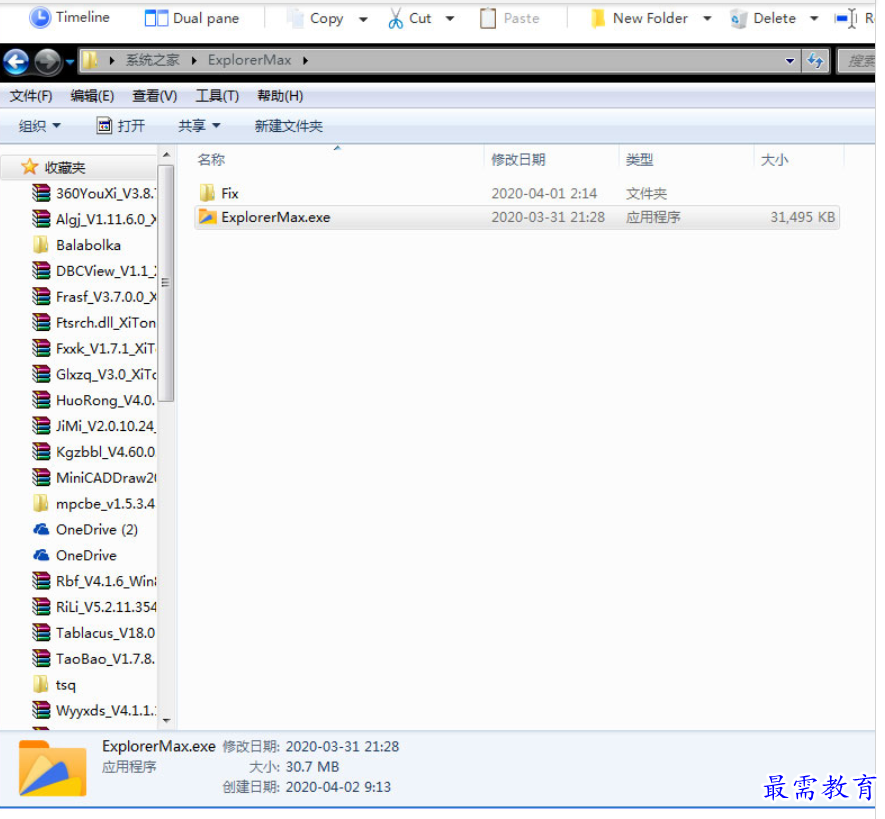The width and height of the screenshot is (885, 819).
Task: Select Algj_V1.11.6.0 in favorites
Action: (x=94, y=219)
